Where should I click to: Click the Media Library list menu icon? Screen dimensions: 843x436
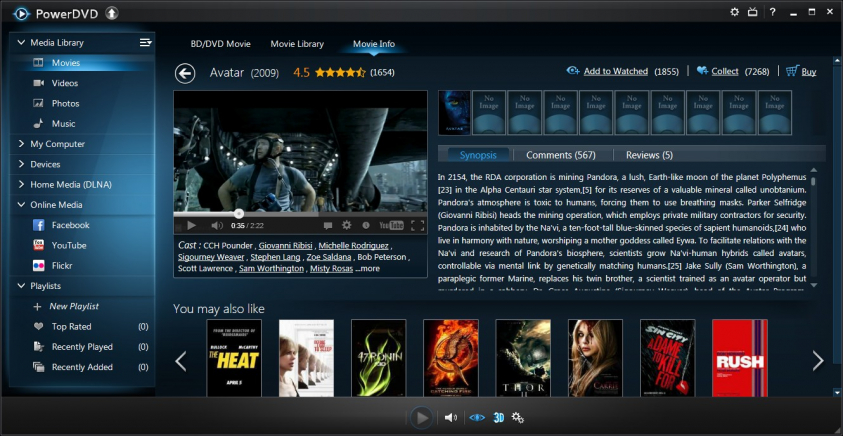pyautogui.click(x=145, y=42)
